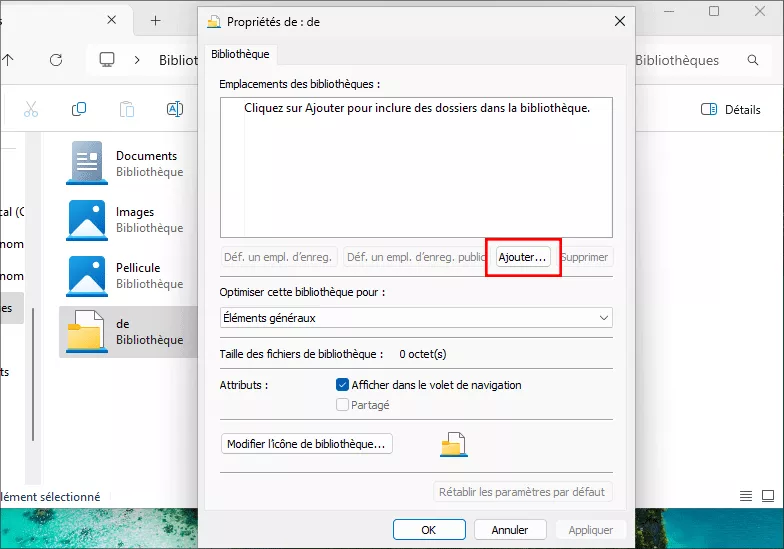Maximize the Explorer window
This screenshot has width=784, height=549.
[x=714, y=11]
